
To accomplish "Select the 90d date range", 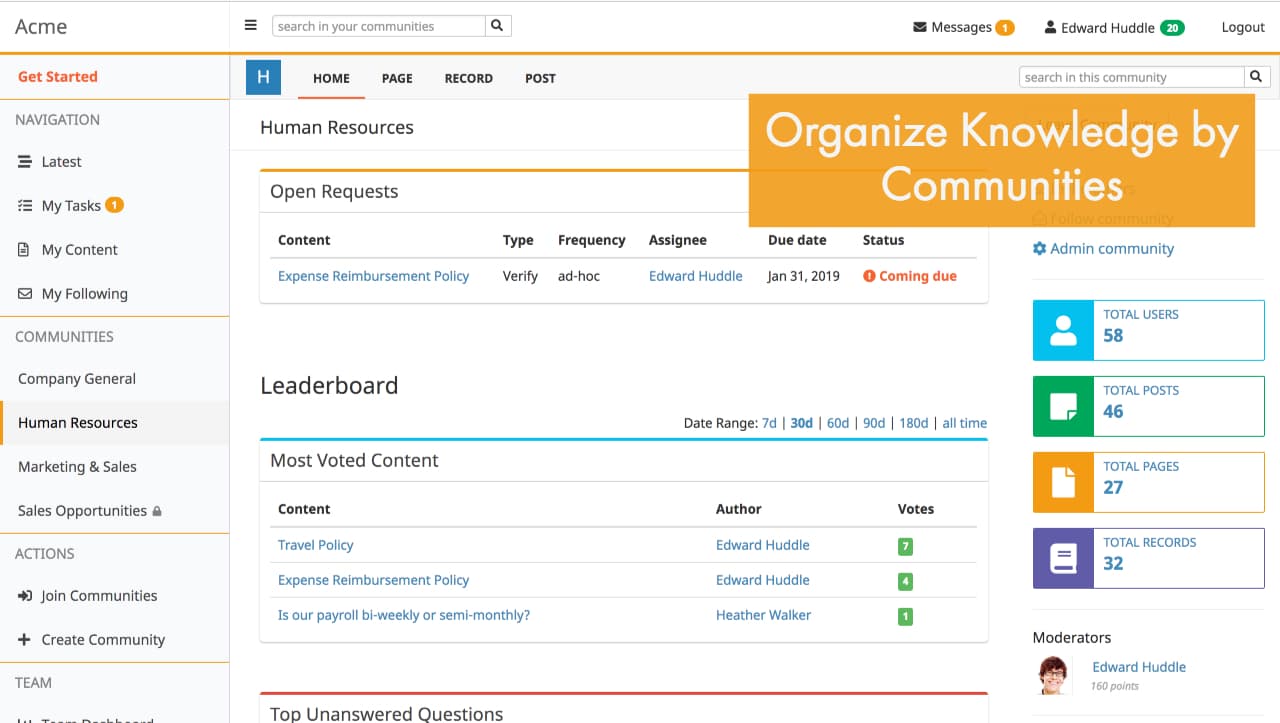I will pos(874,423).
